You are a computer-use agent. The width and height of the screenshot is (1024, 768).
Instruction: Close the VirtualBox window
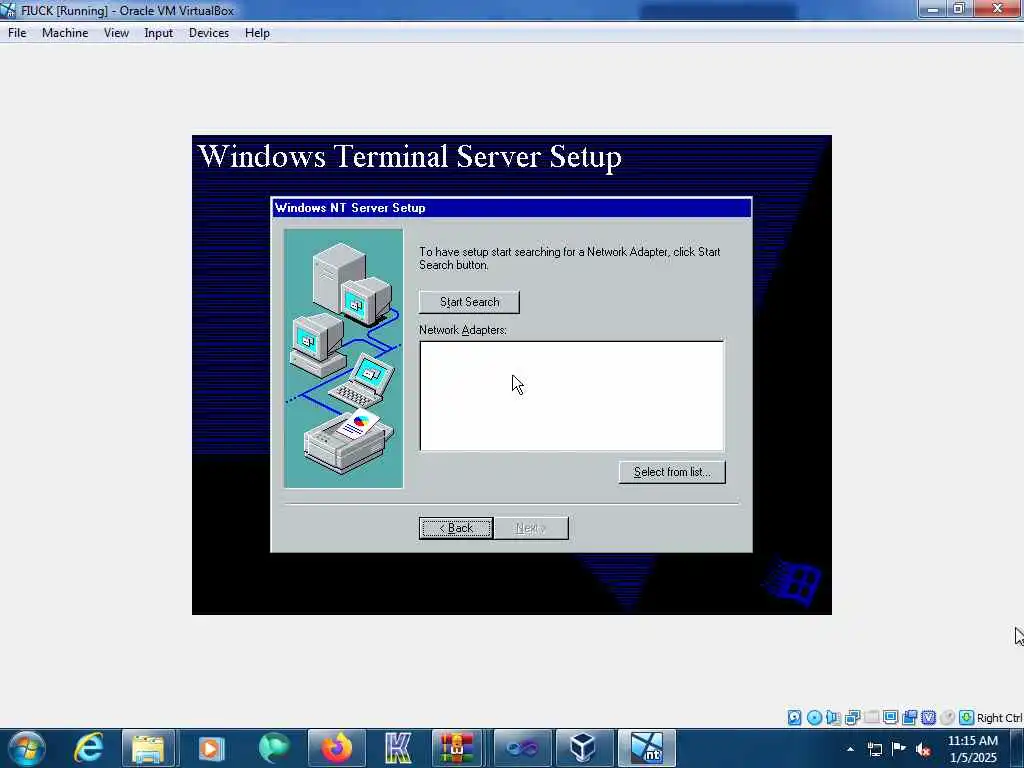(997, 9)
